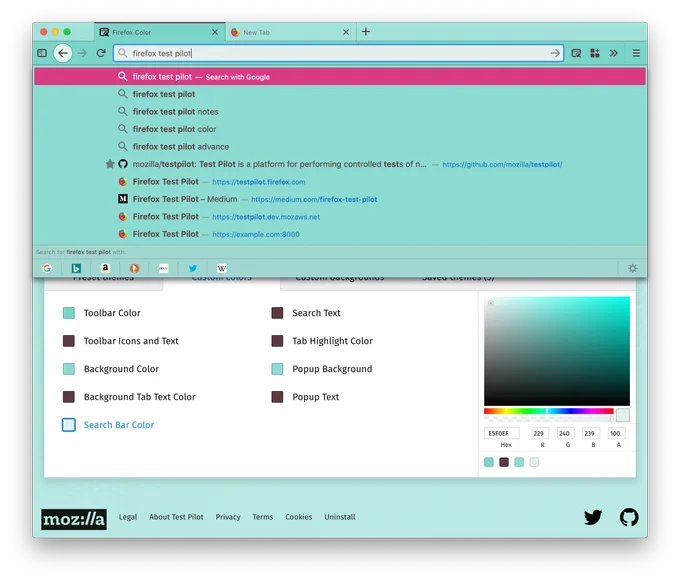680x581 pixels.
Task: Open the hamburger application menu
Action: (636, 53)
